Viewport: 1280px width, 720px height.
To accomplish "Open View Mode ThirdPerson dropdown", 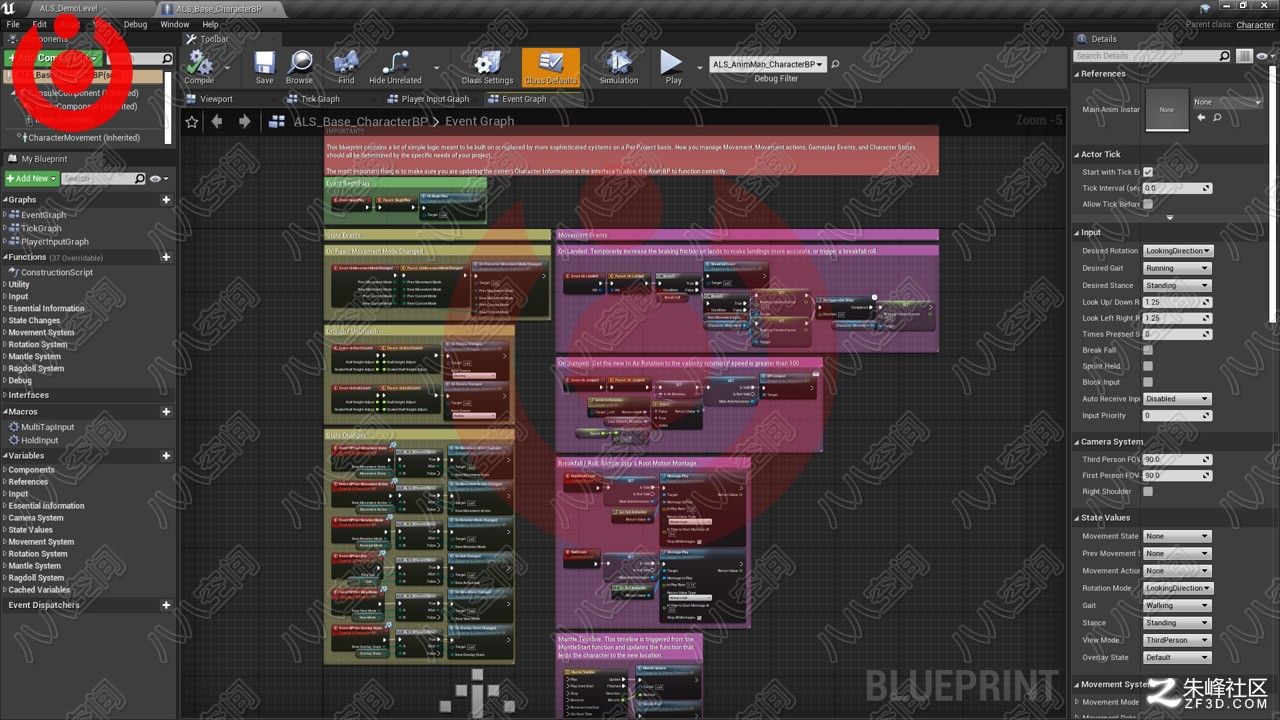I will pyautogui.click(x=1177, y=640).
